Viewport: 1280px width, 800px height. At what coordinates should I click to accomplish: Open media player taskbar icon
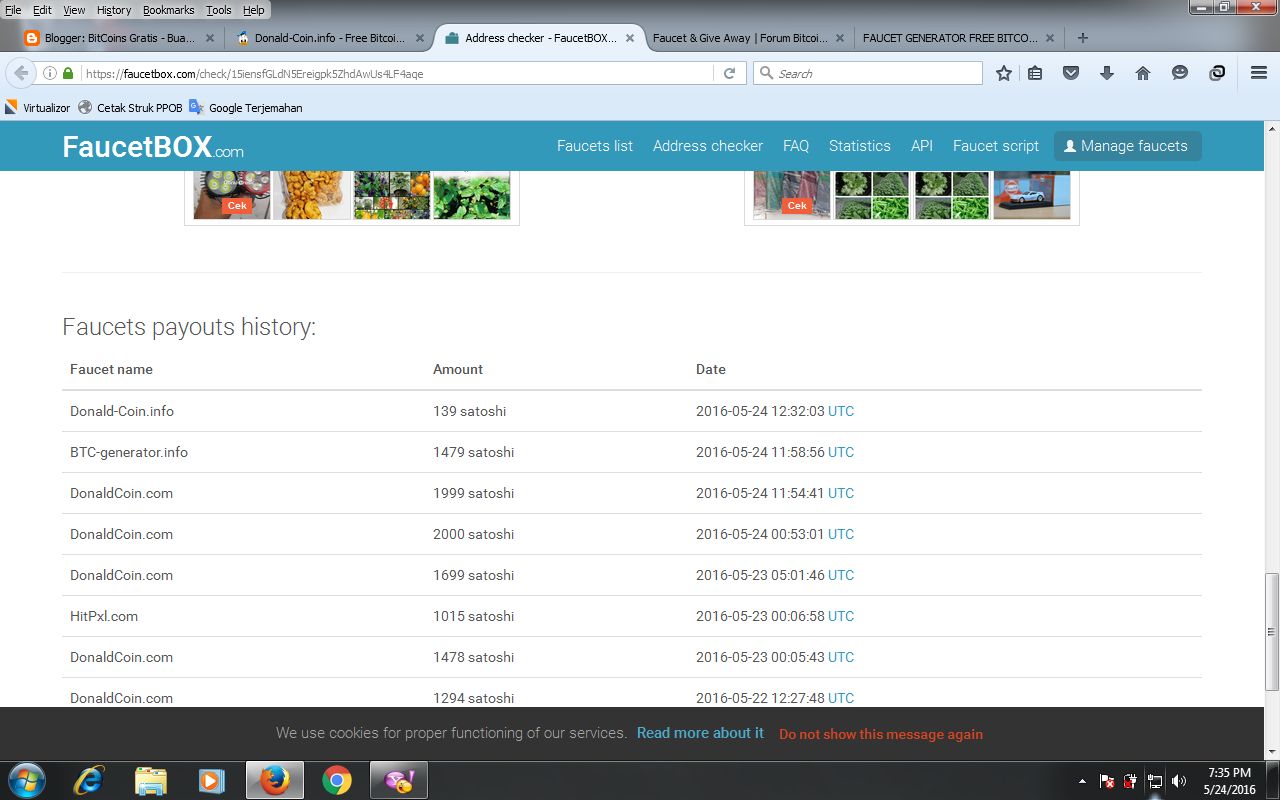coord(211,781)
